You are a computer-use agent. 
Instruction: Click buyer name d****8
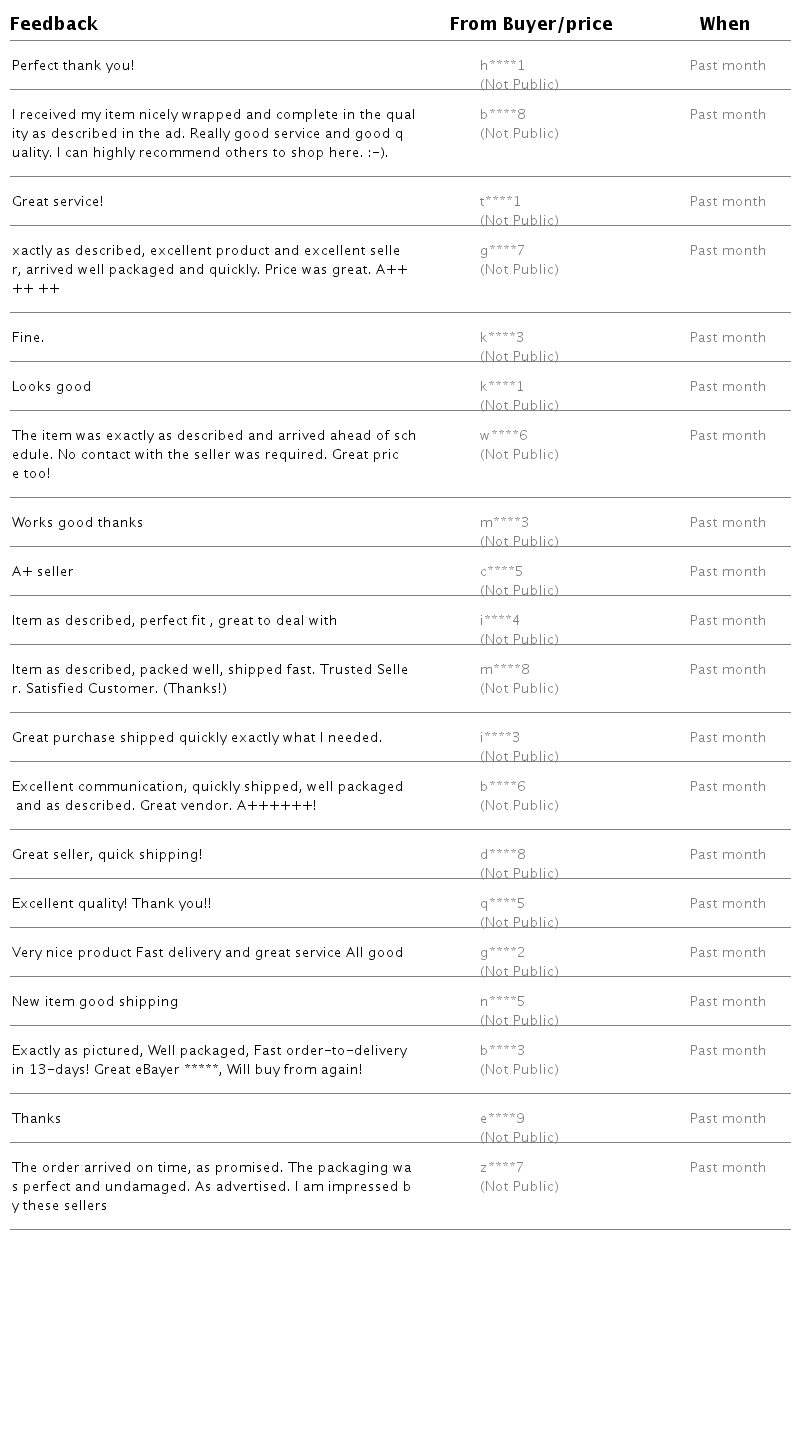tap(502, 855)
